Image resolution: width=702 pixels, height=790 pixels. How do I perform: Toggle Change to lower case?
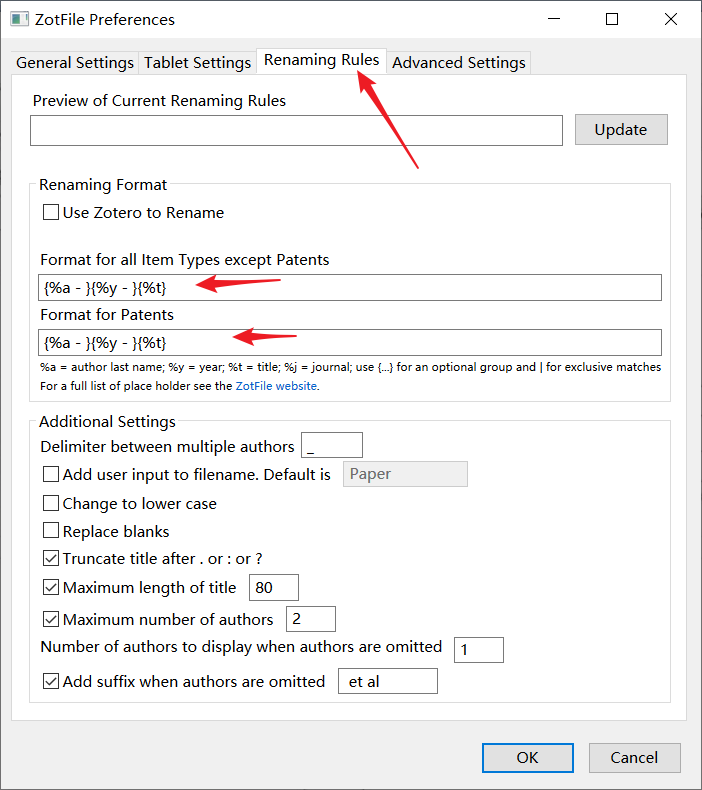[51, 503]
